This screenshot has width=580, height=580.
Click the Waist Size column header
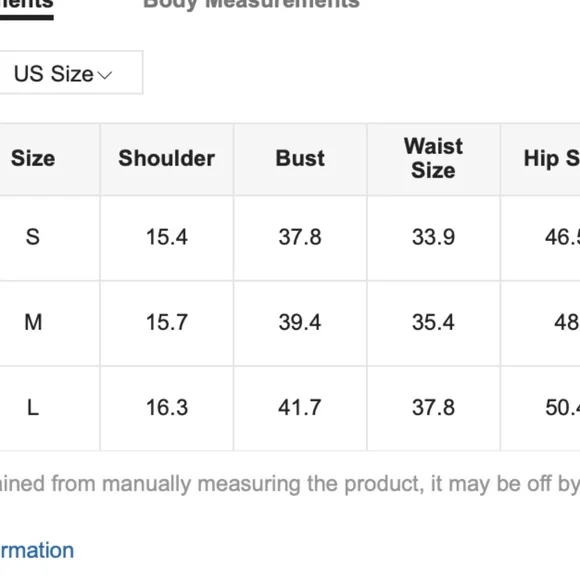tap(433, 158)
